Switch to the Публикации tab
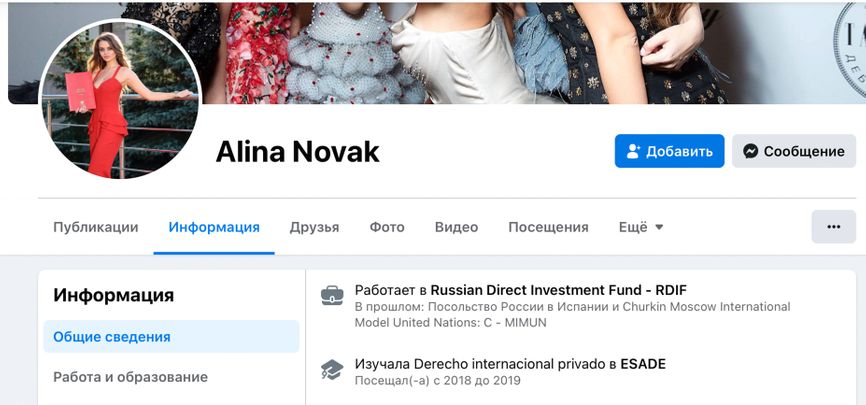Viewport: 866px width, 405px height. 96,227
